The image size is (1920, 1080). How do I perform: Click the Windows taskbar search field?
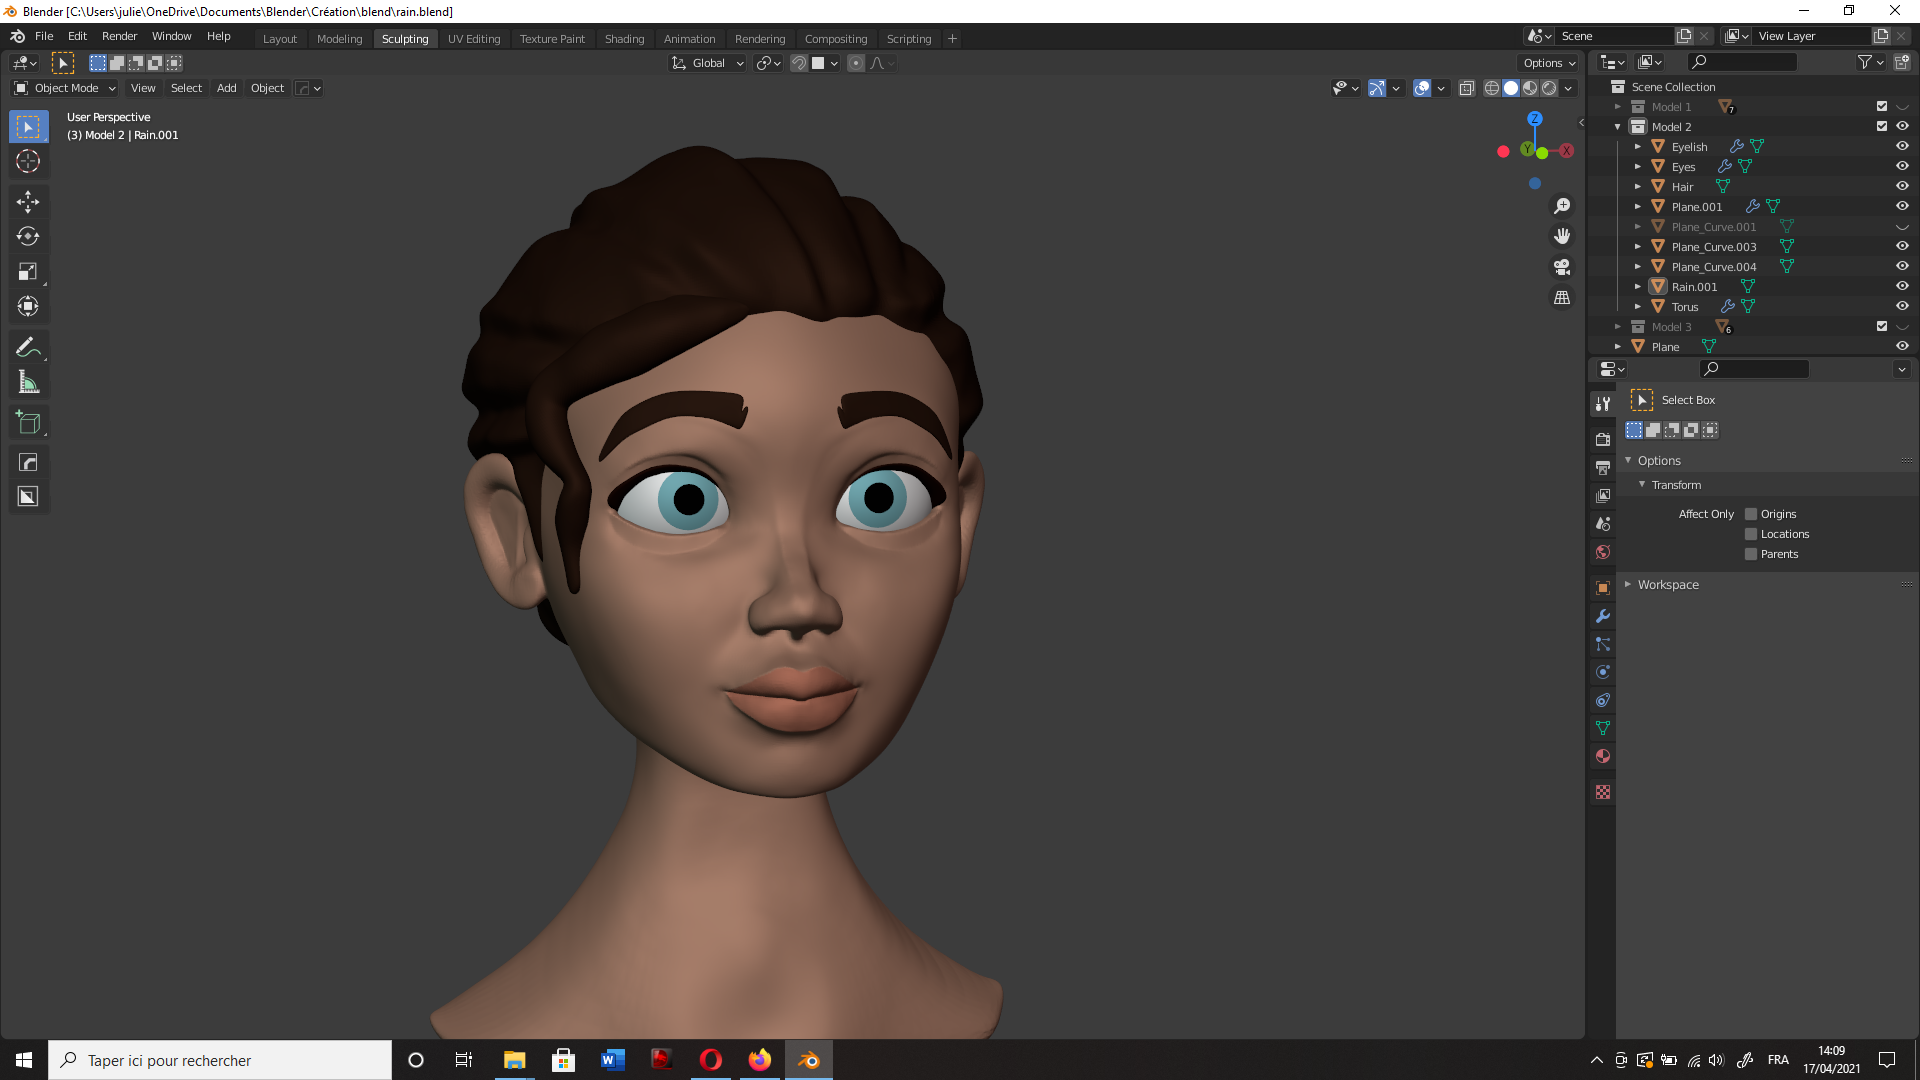pyautogui.click(x=220, y=1060)
